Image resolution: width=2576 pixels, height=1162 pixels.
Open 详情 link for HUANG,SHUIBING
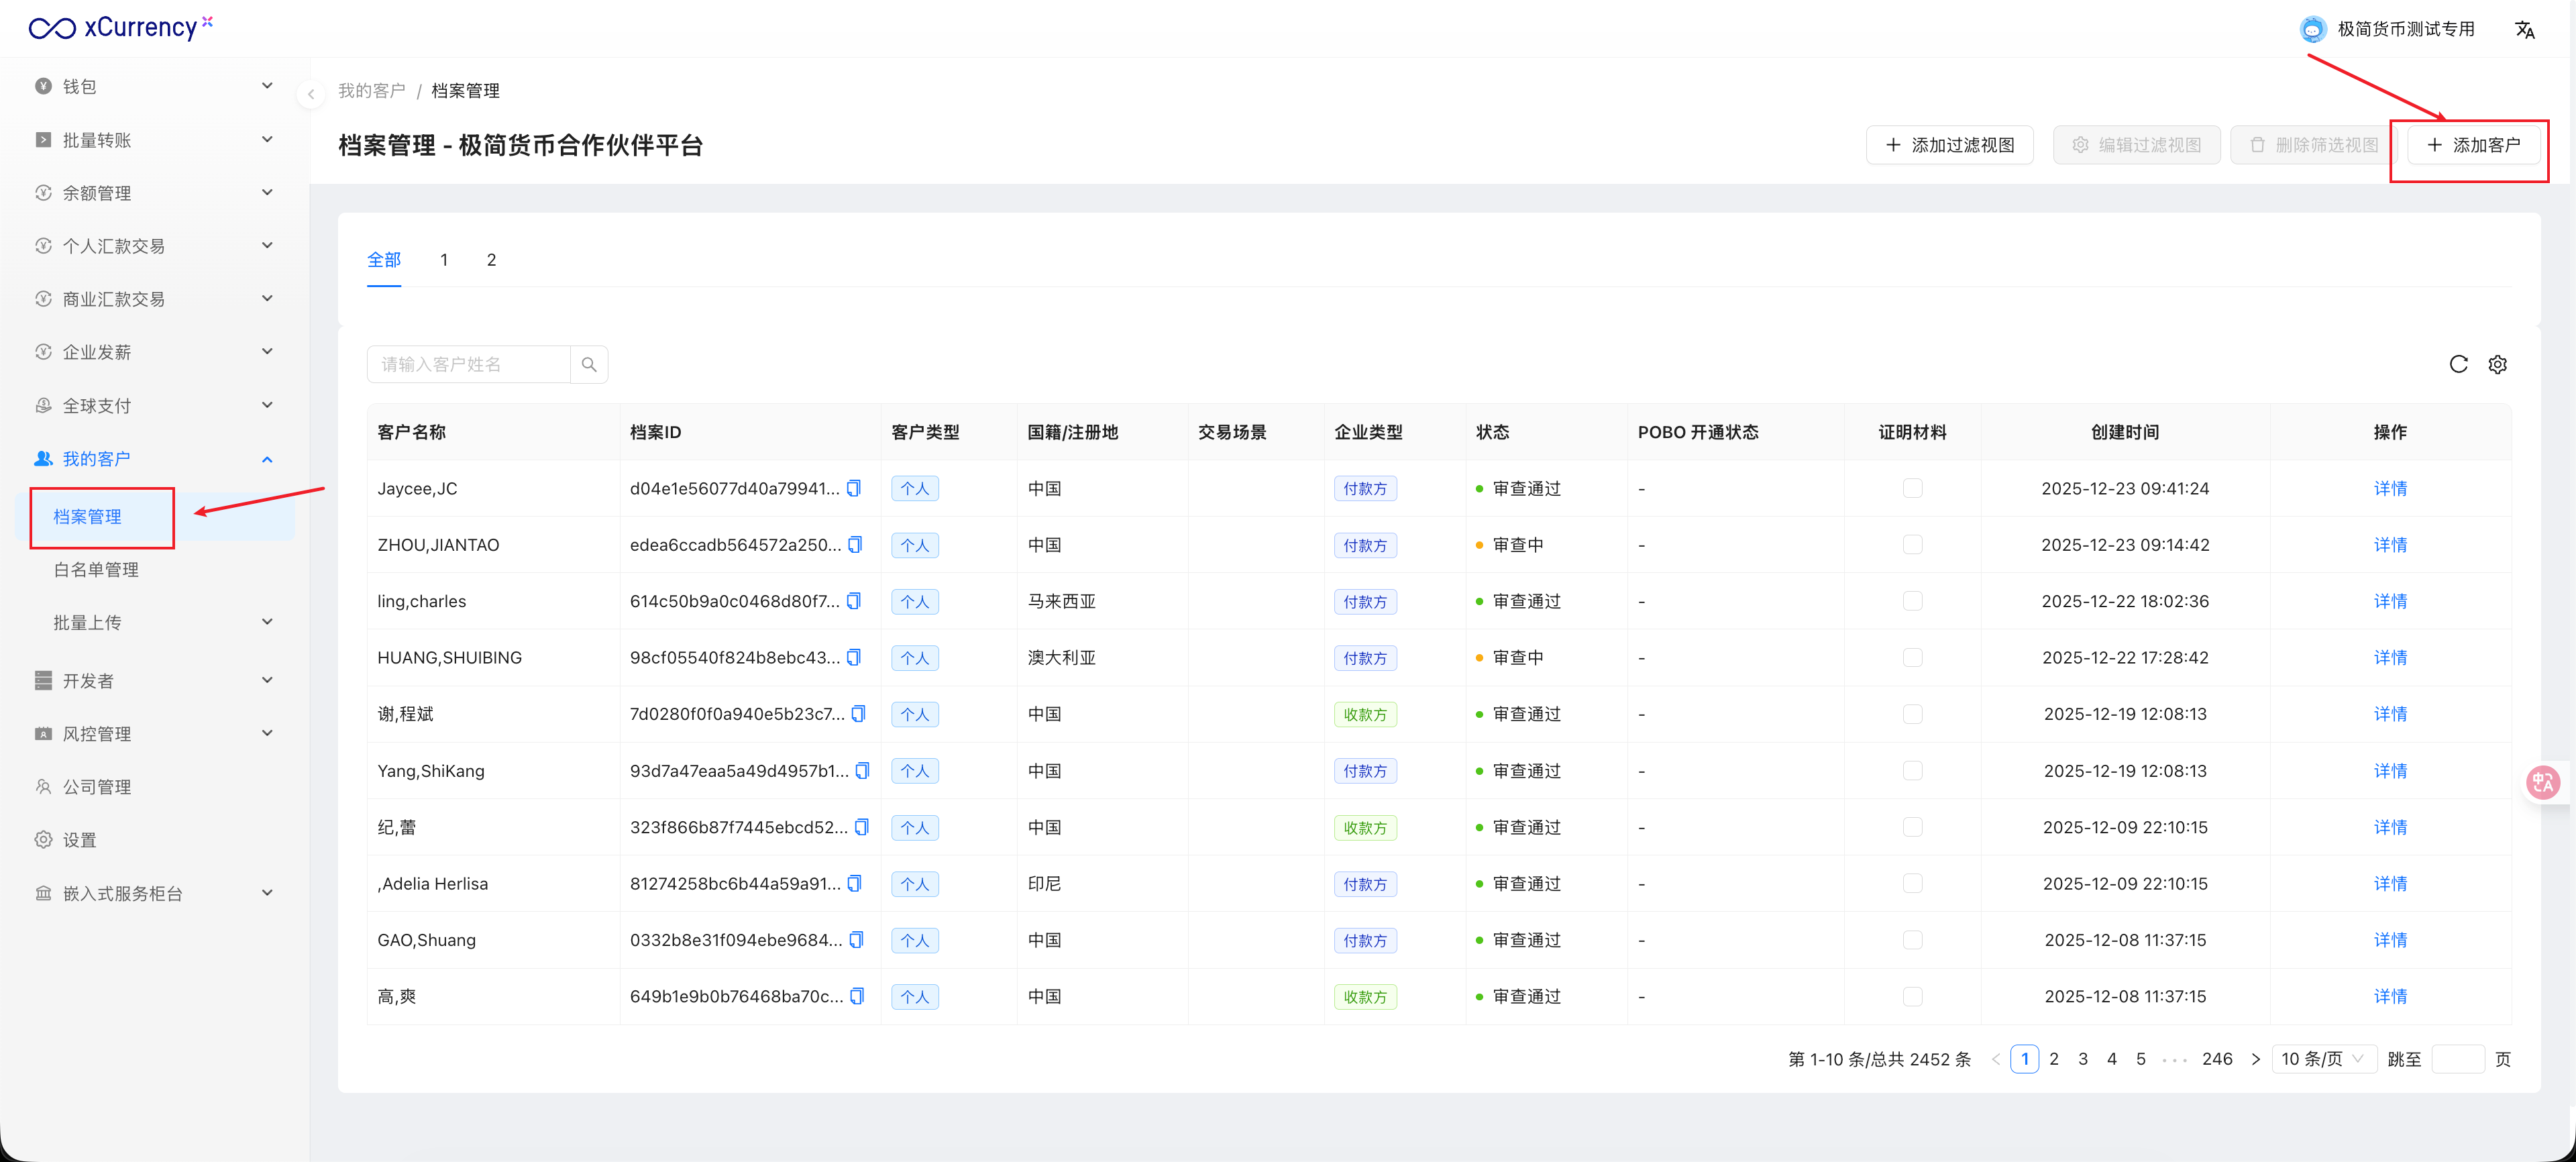[x=2390, y=657]
